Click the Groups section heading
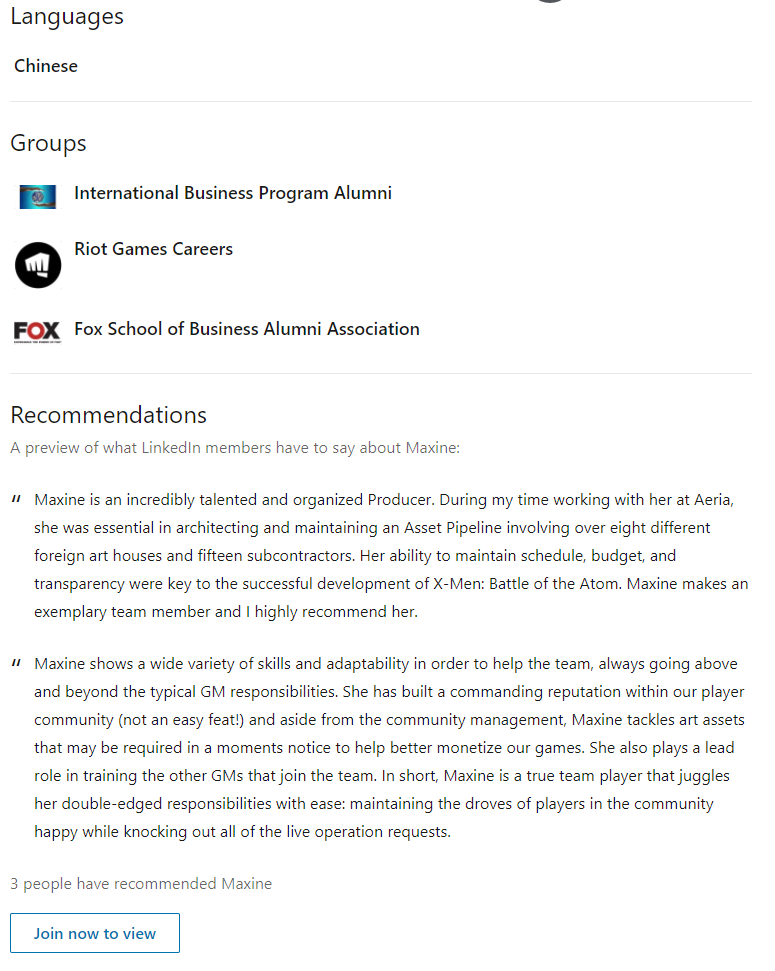 (48, 143)
